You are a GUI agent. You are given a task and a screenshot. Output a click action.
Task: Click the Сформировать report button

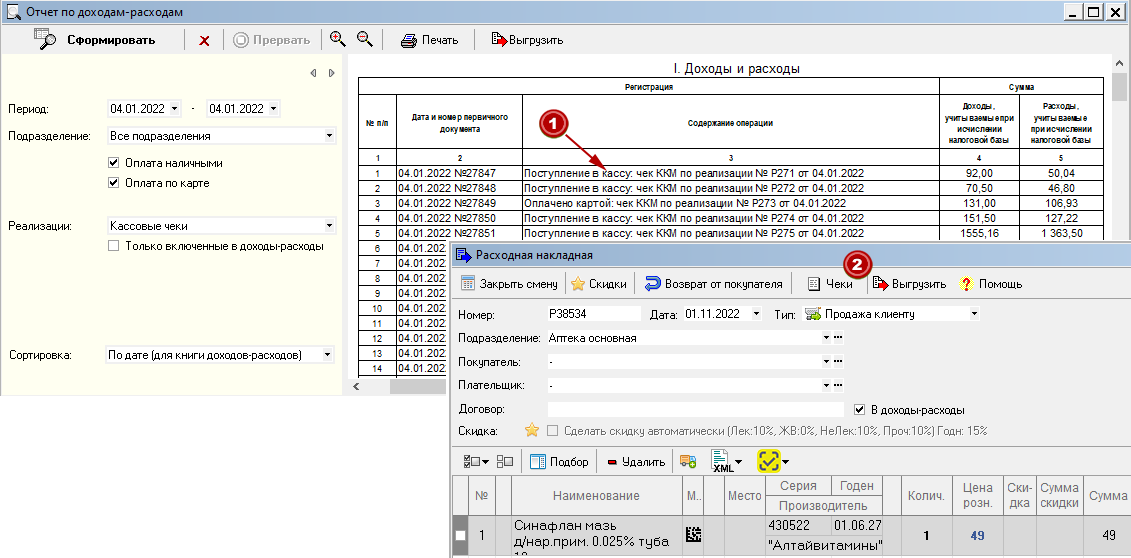pyautogui.click(x=94, y=40)
